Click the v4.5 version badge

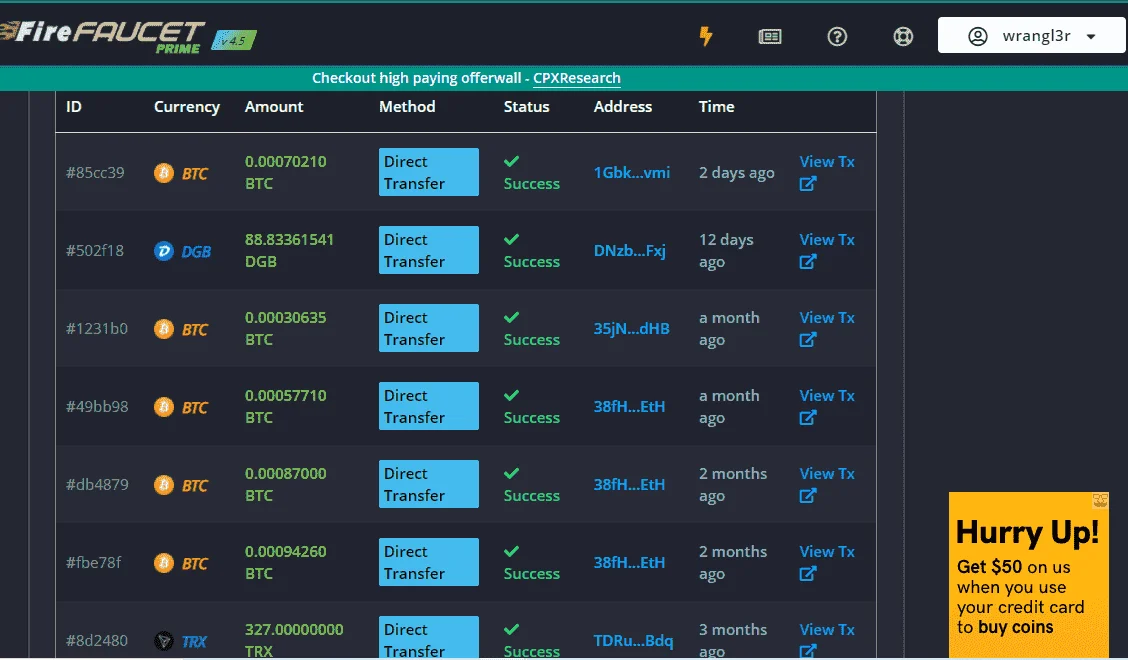click(x=234, y=40)
